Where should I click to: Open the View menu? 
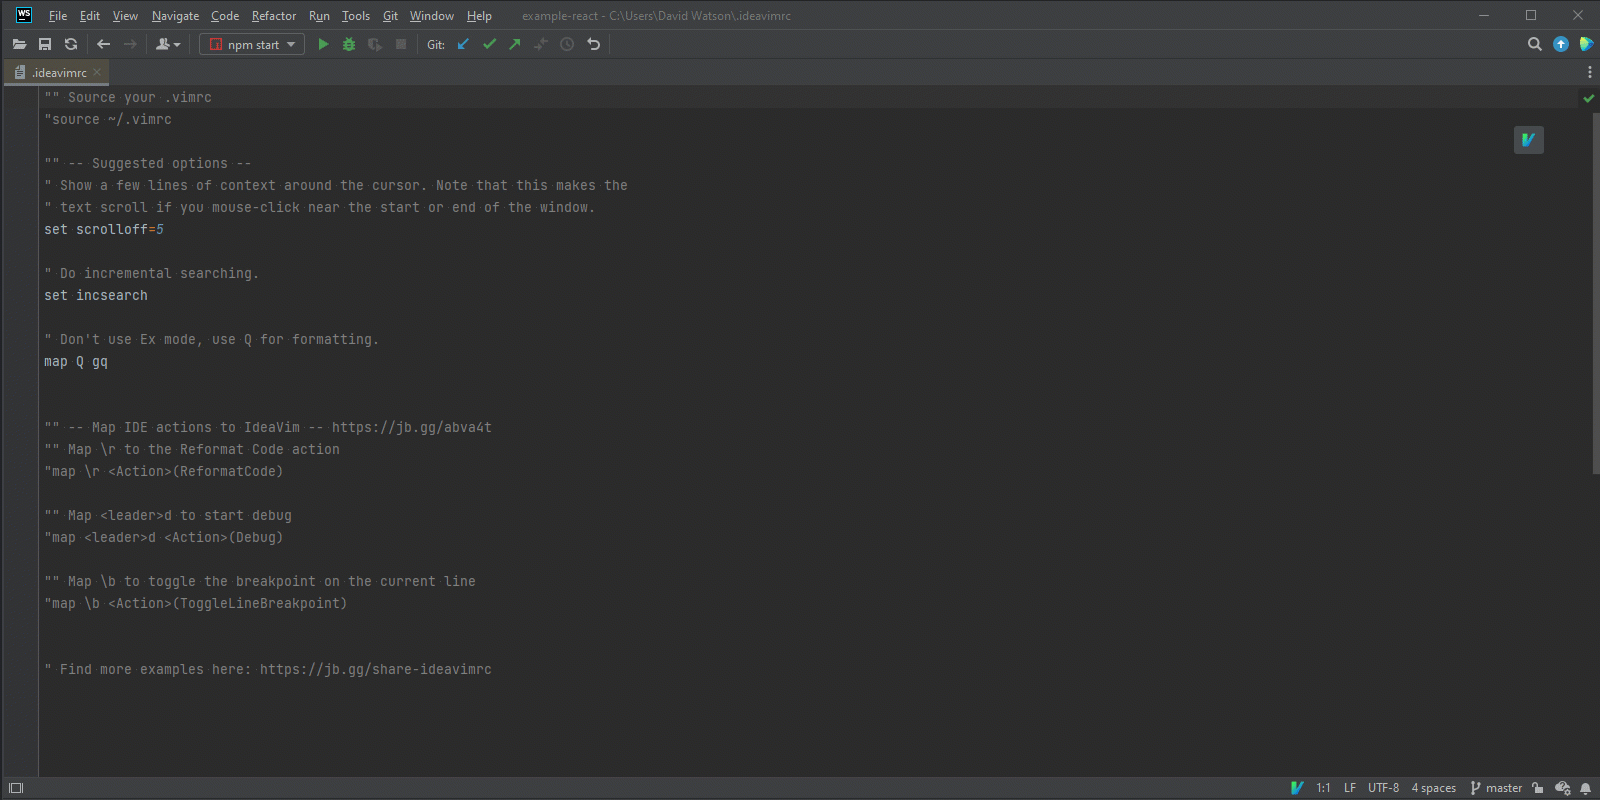click(x=125, y=16)
